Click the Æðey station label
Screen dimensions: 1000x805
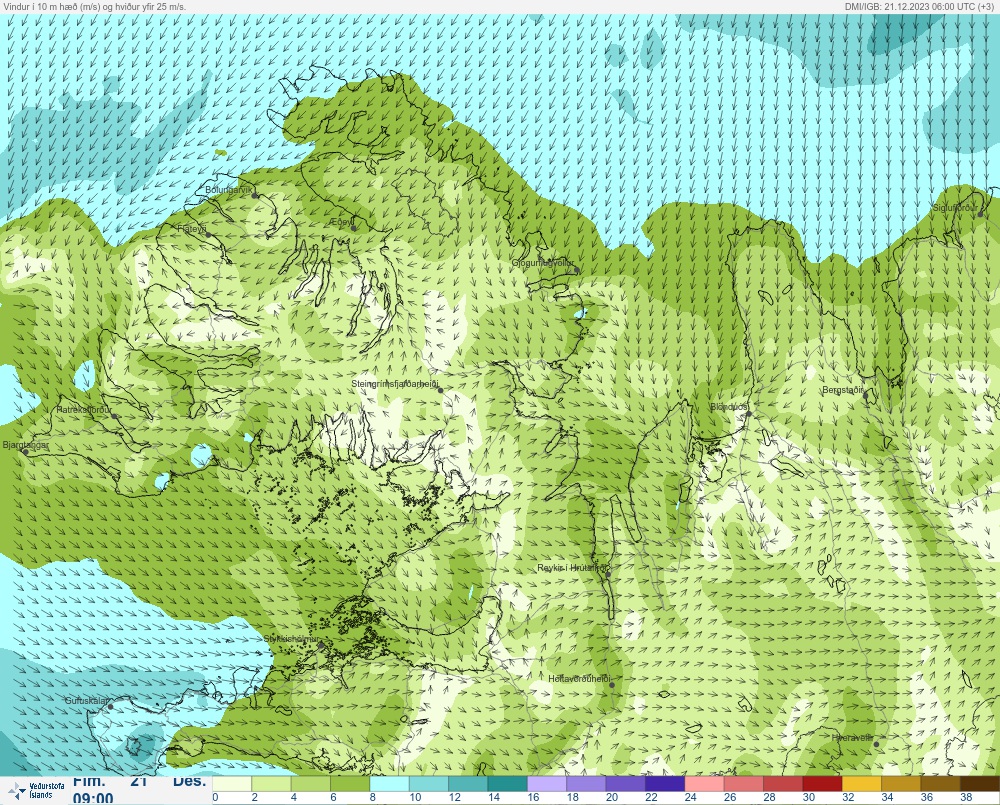coord(342,221)
